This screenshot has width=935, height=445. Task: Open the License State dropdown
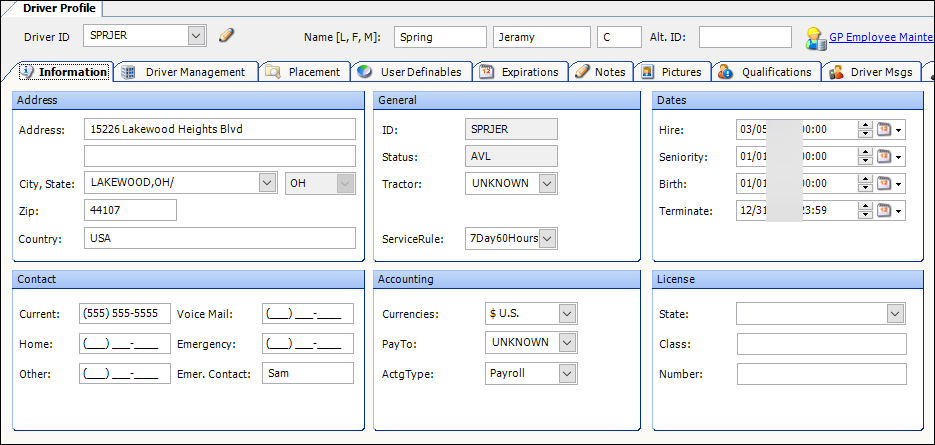(x=895, y=314)
